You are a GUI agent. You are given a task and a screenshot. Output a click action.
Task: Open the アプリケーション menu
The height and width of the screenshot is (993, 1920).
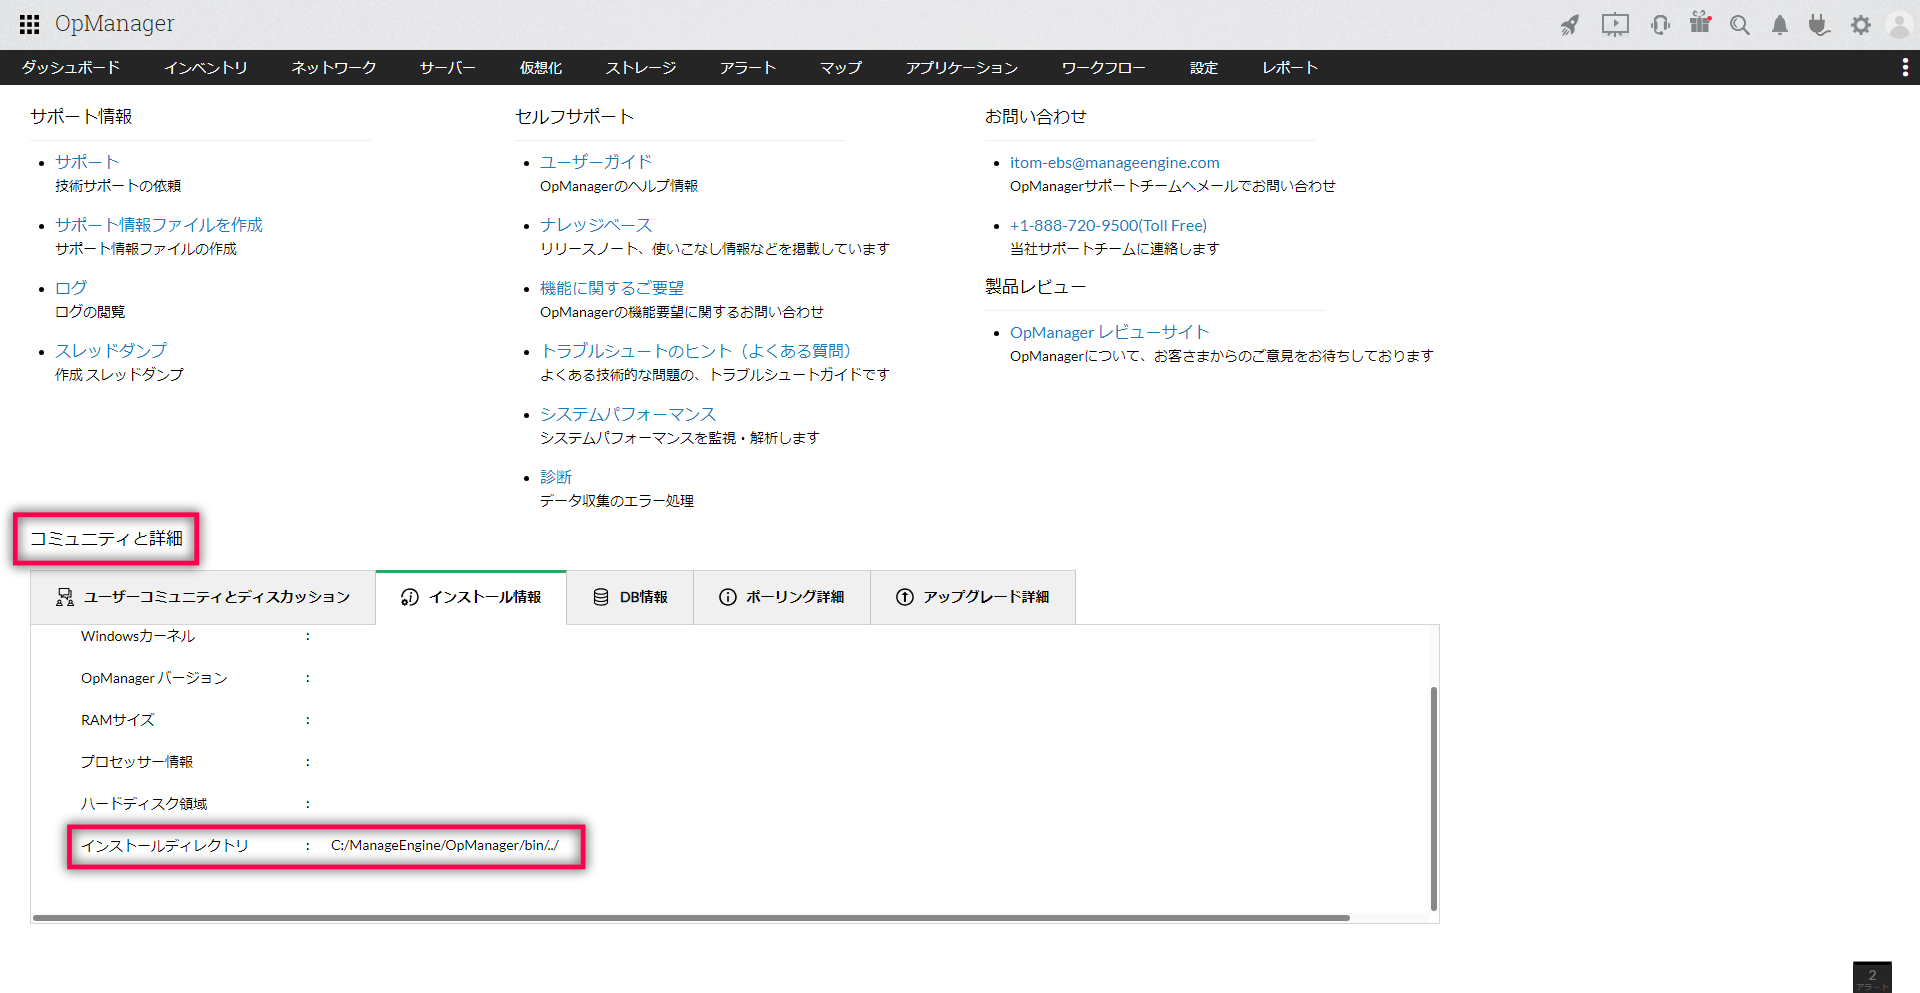click(962, 67)
